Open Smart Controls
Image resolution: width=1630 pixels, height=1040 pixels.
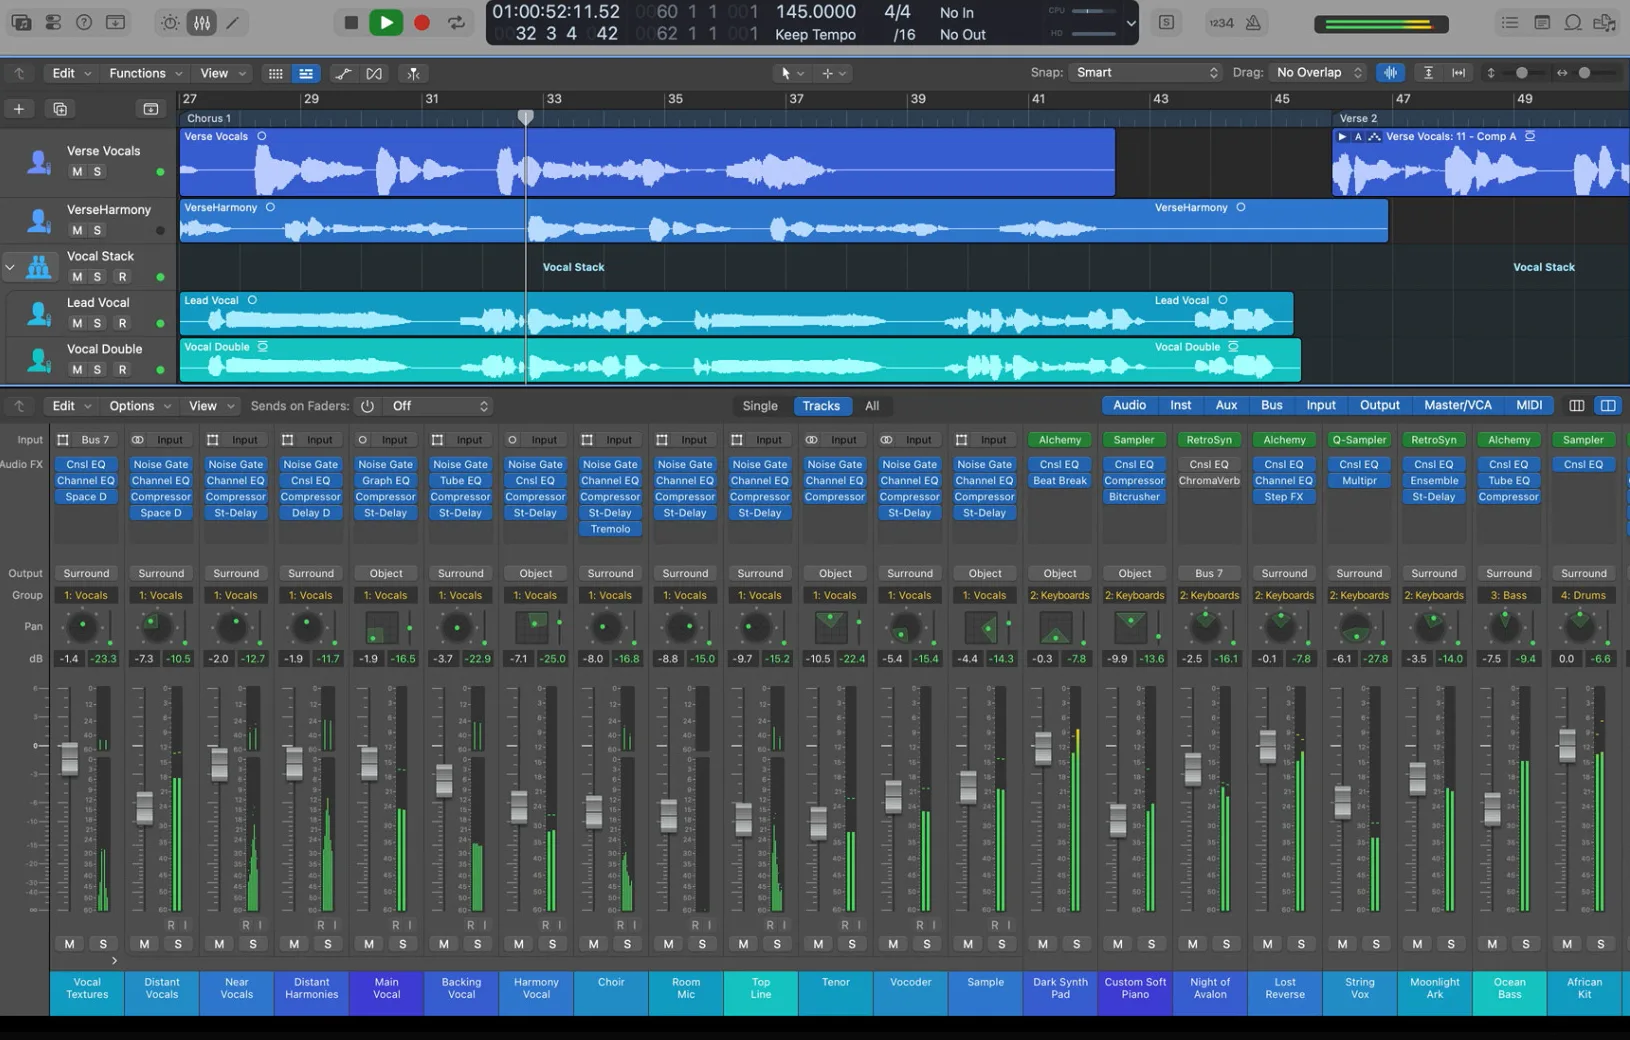(x=171, y=22)
